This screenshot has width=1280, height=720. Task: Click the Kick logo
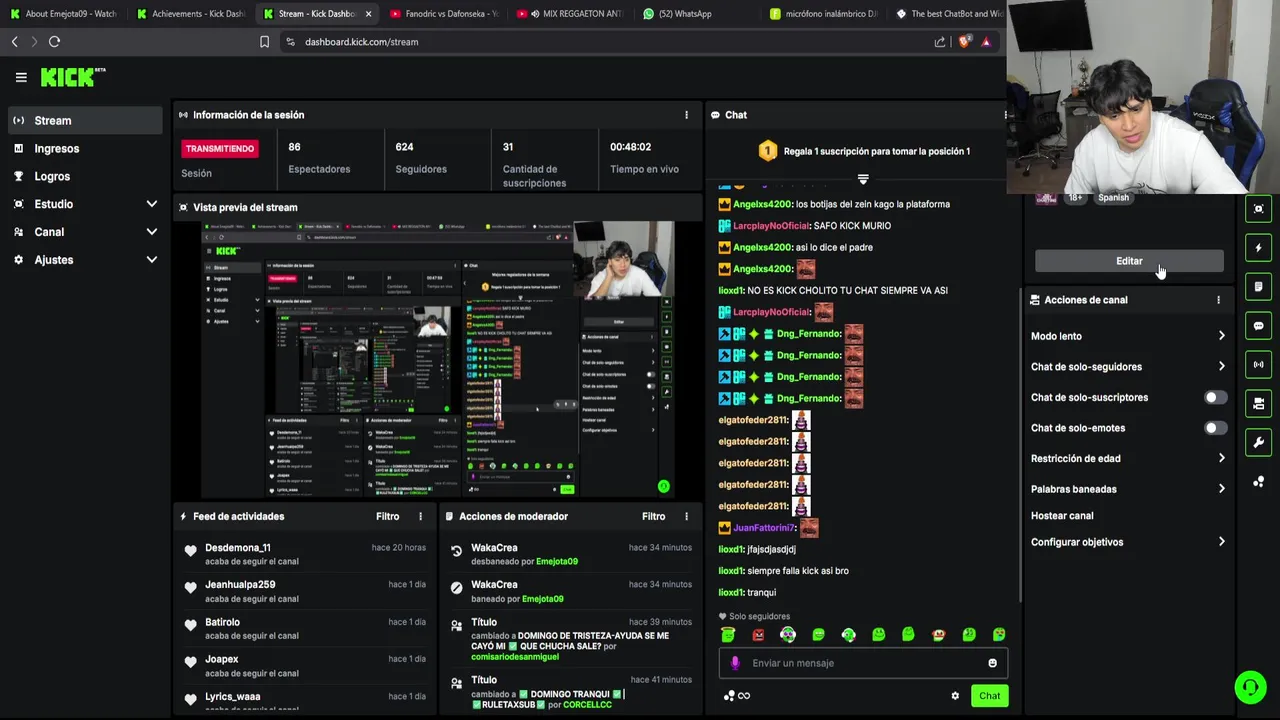(72, 77)
